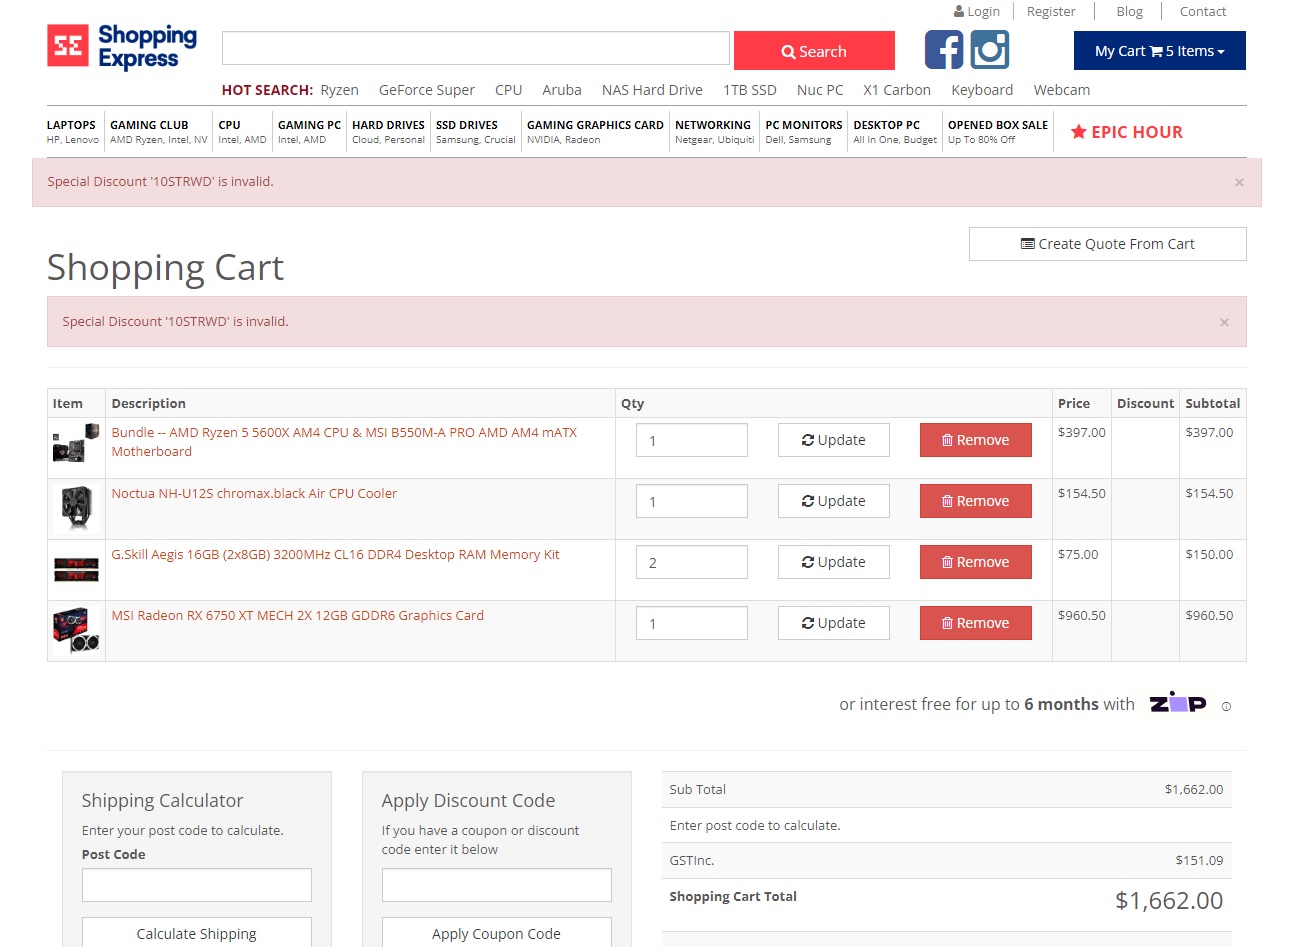Dismiss the invalid discount alert under Shopping Cart
The width and height of the screenshot is (1301, 947).
pos(1224,322)
